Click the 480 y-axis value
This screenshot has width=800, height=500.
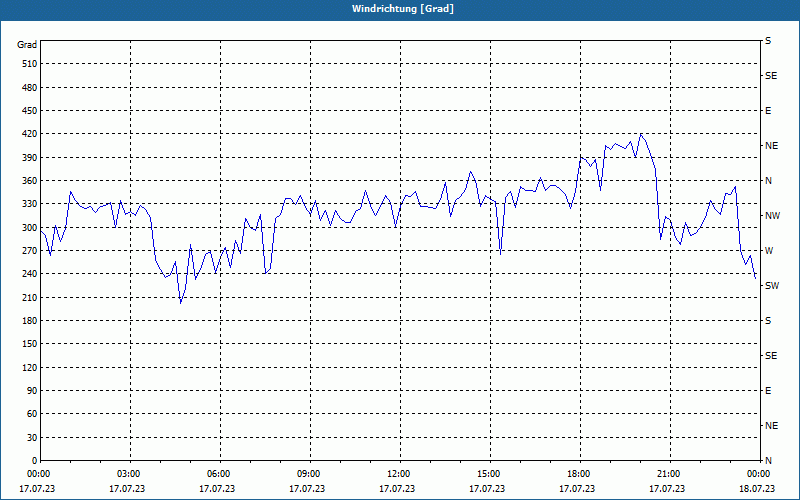point(30,88)
